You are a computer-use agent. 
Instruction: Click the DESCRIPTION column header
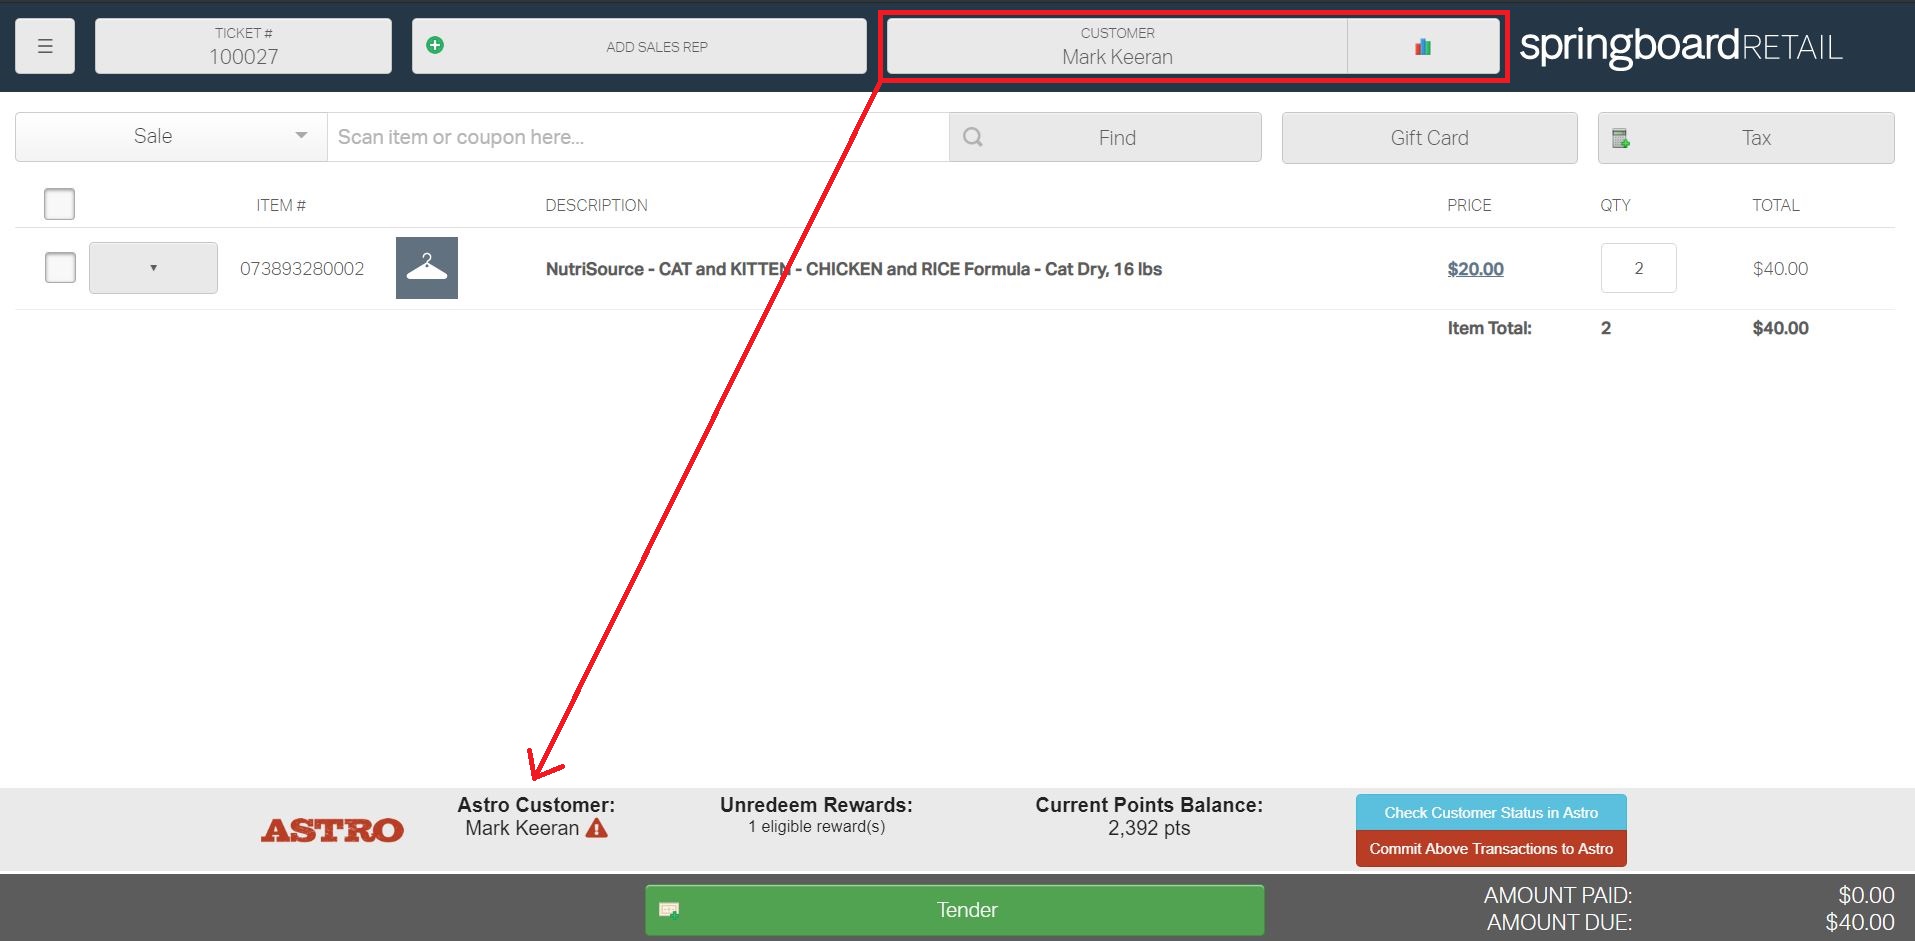tap(596, 205)
